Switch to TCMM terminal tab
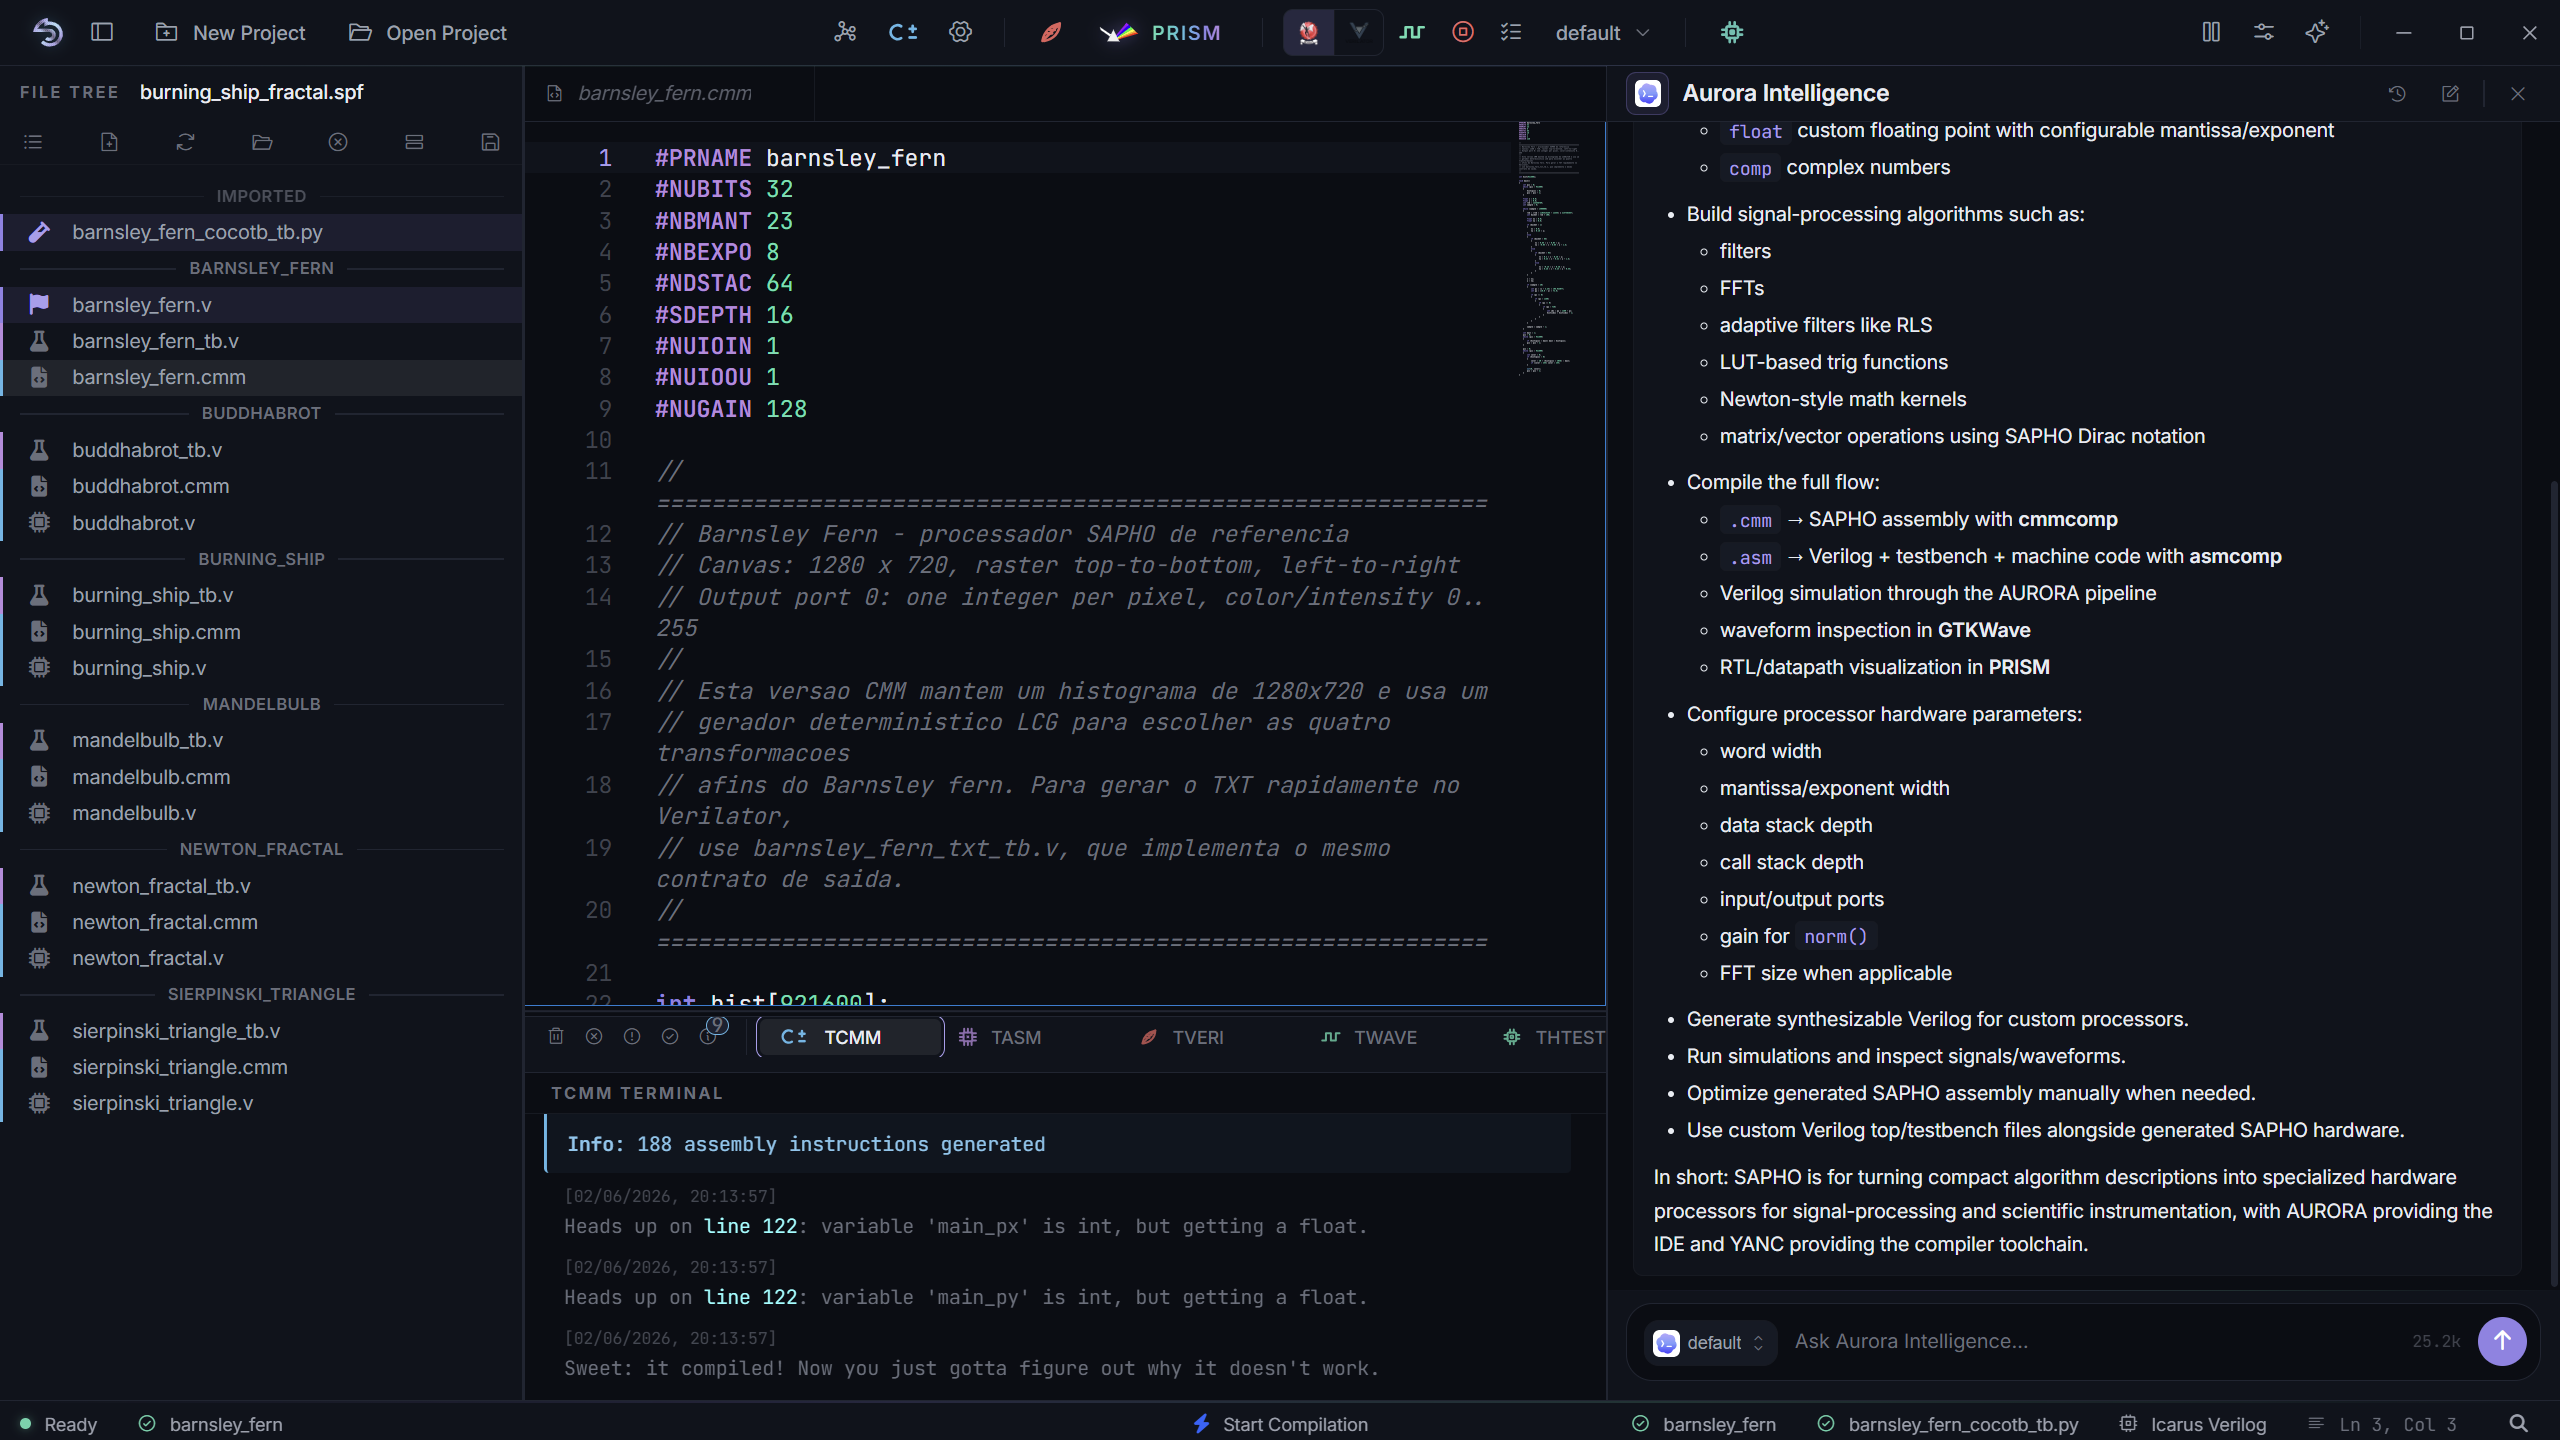2560x1440 pixels. pos(850,1037)
